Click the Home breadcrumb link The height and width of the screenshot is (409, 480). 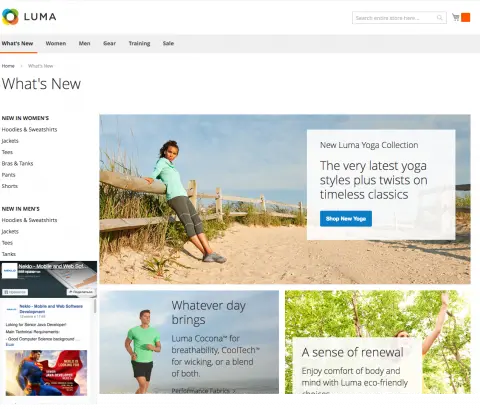(x=8, y=66)
